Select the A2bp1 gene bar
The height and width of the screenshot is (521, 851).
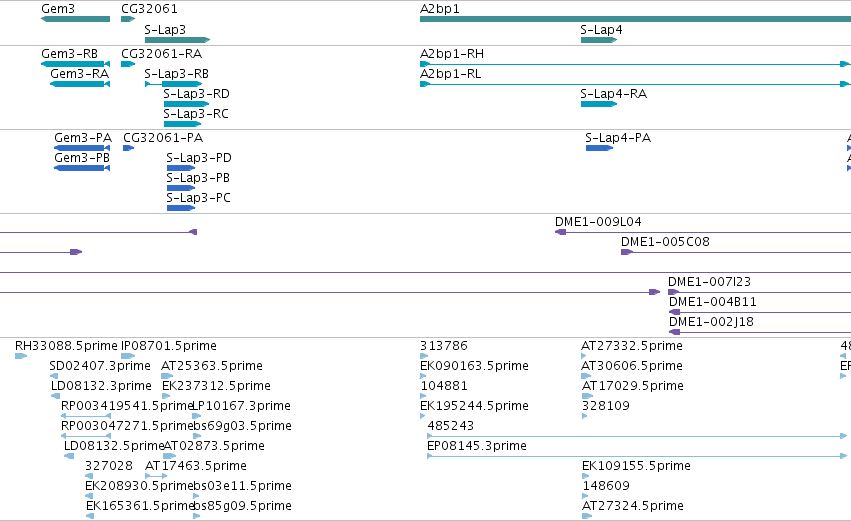point(636,19)
